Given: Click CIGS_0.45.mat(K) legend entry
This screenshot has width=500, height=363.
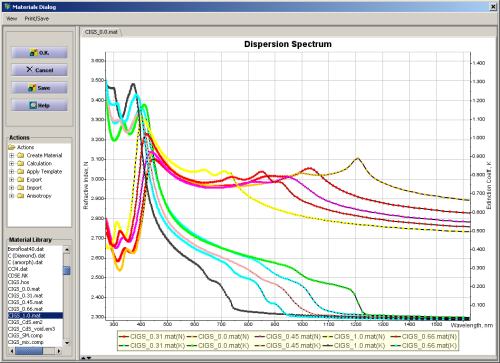Looking at the screenshot, I should 287,346.
